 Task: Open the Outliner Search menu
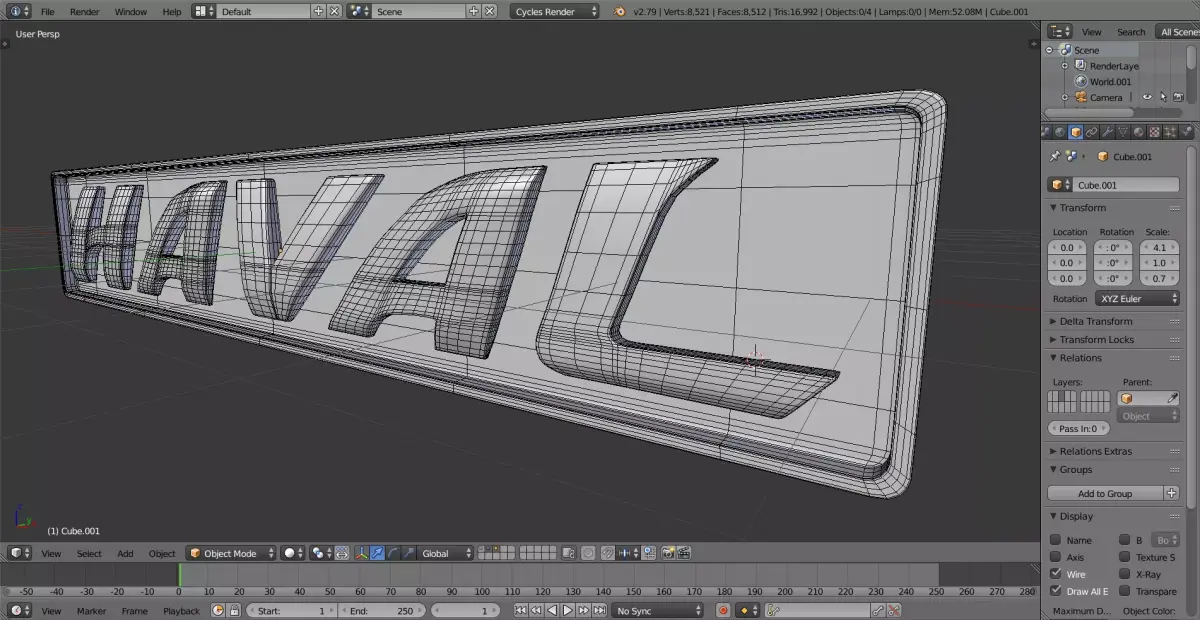click(x=1131, y=32)
